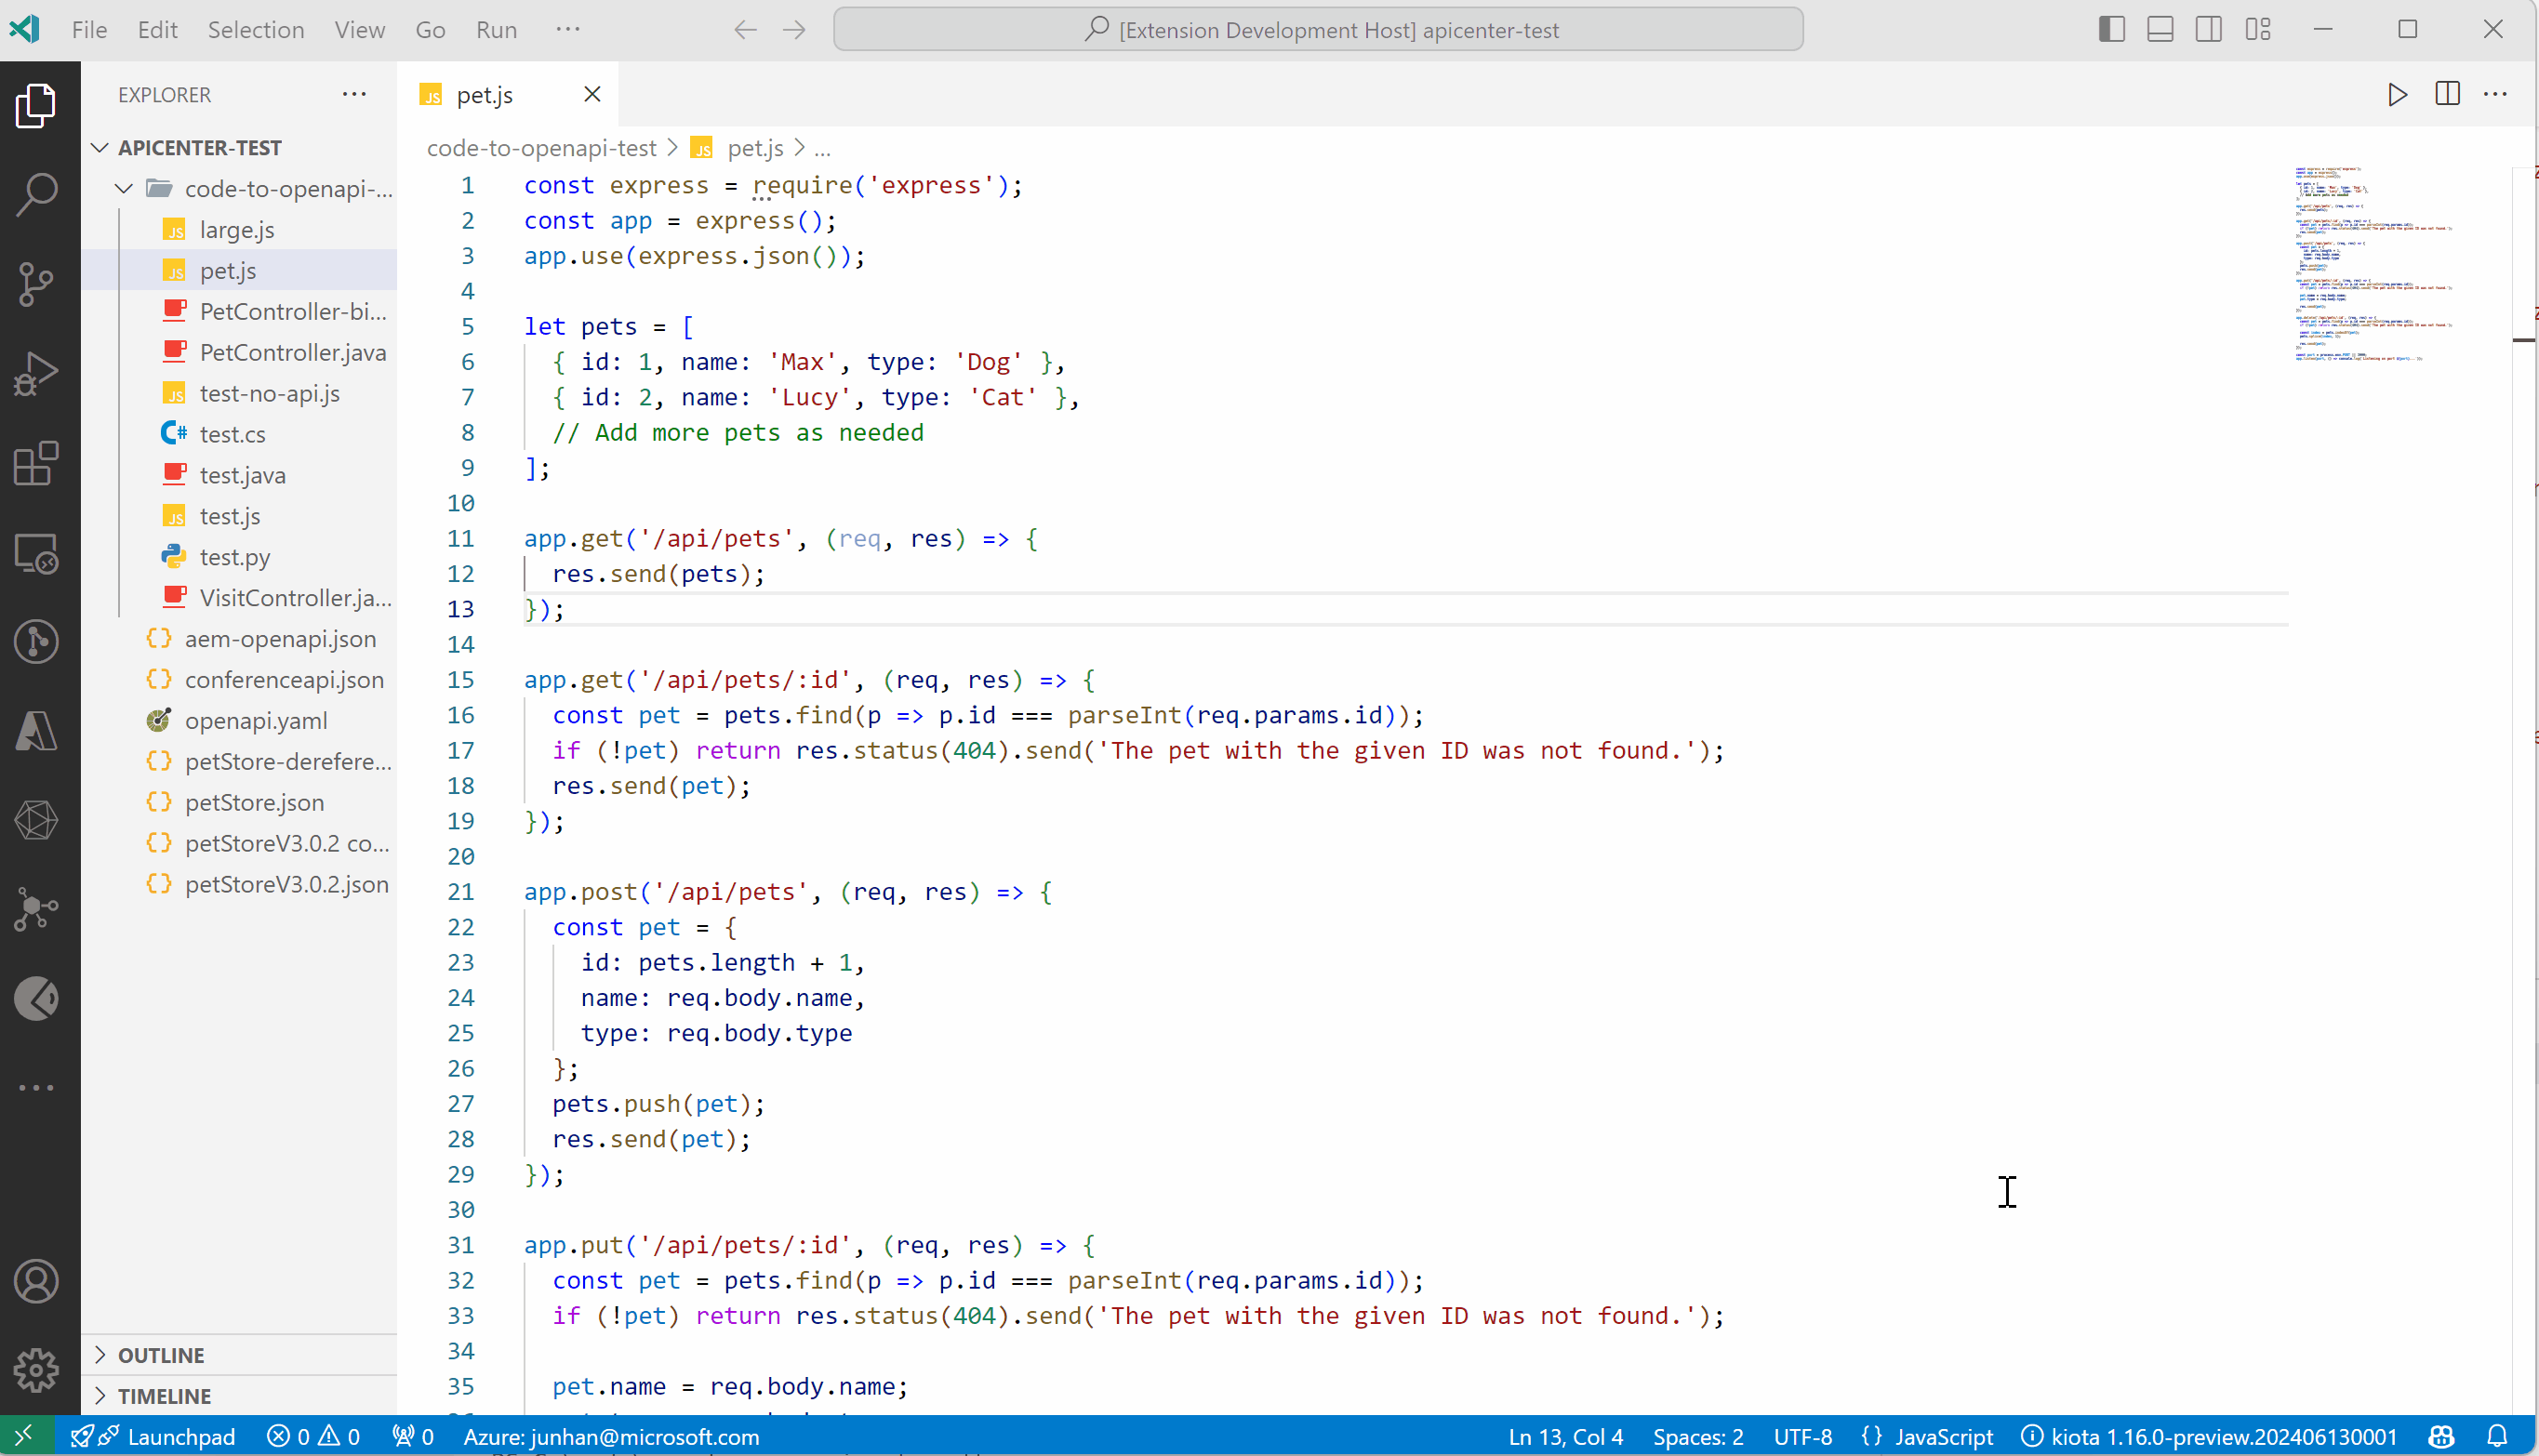
Task: Split the editor to the right
Action: pyautogui.click(x=2447, y=94)
